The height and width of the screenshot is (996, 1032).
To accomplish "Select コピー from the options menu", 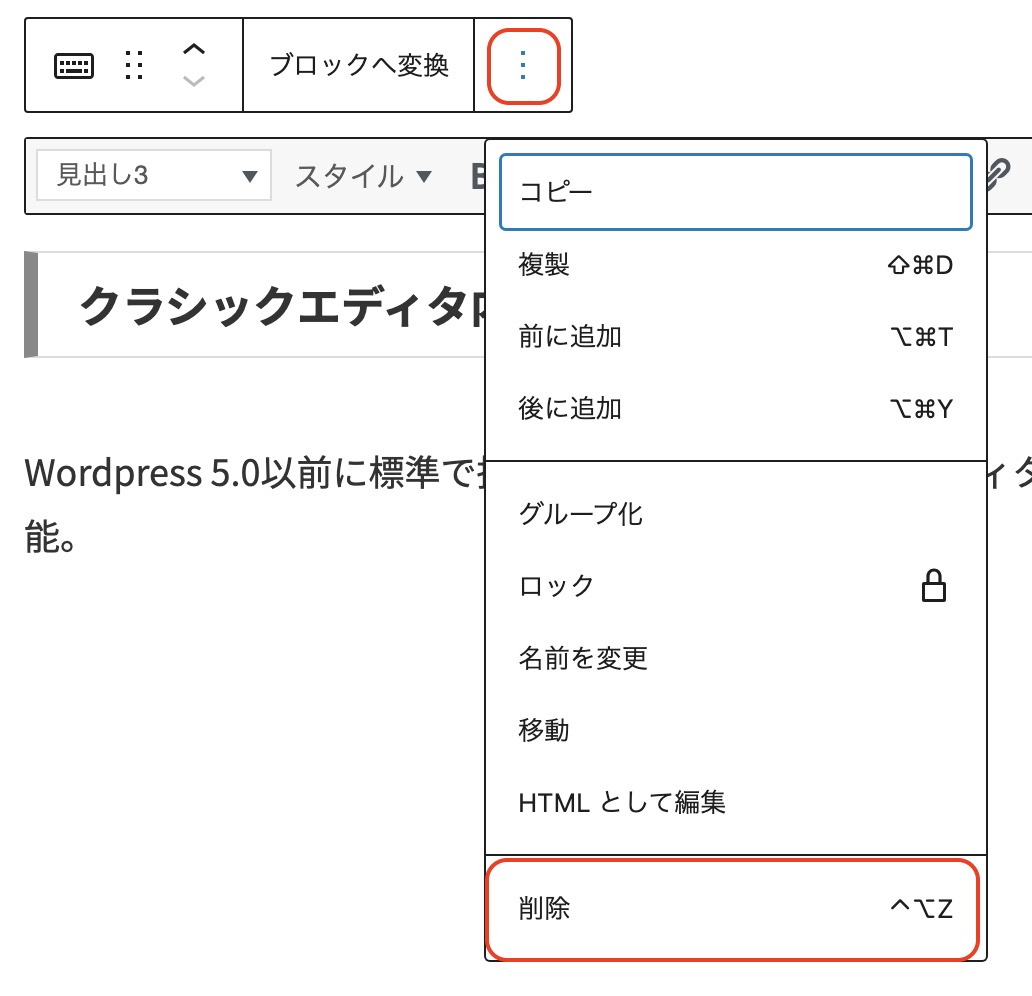I will click(x=735, y=192).
